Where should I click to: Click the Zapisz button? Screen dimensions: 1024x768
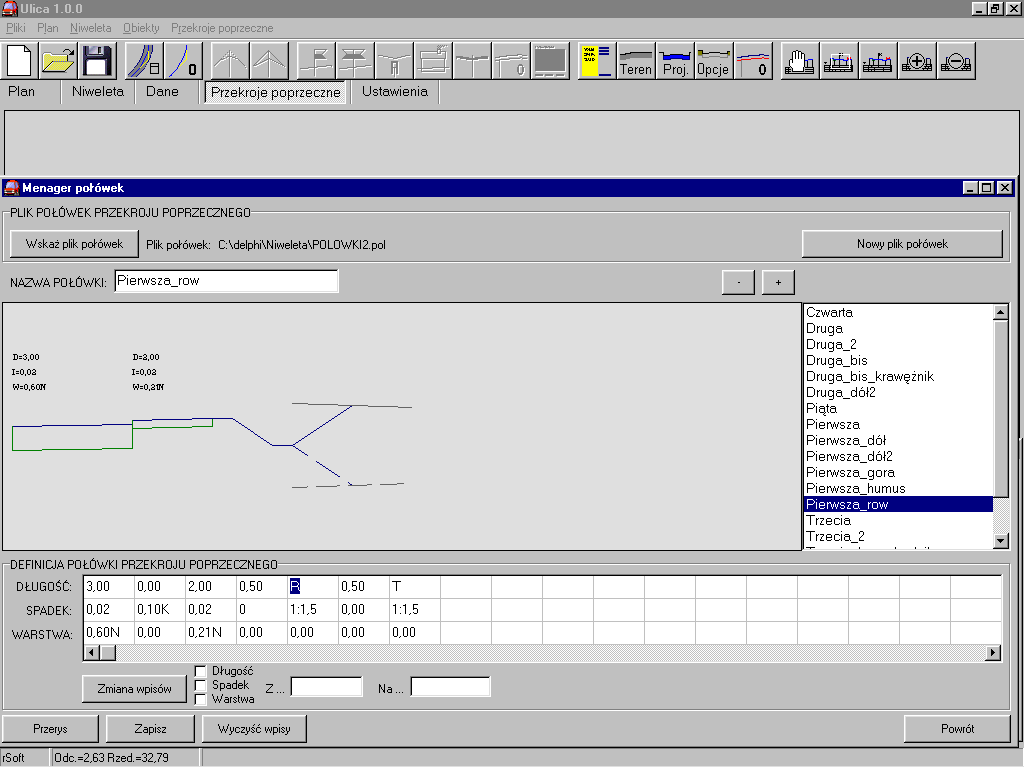pyautogui.click(x=150, y=729)
